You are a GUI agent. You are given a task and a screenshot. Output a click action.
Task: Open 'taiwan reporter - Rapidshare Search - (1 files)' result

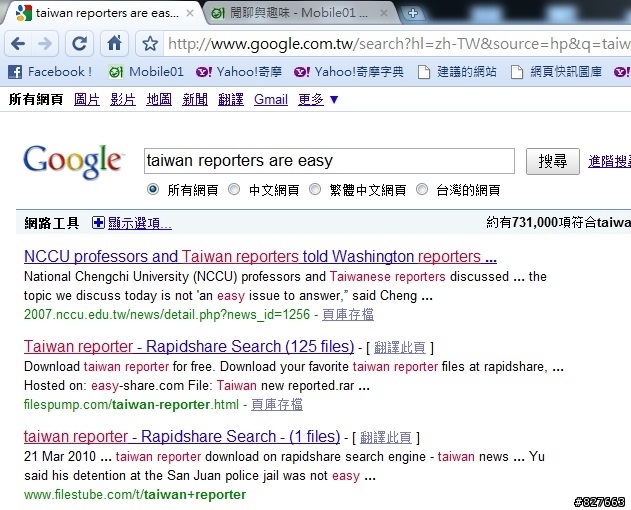pos(182,436)
